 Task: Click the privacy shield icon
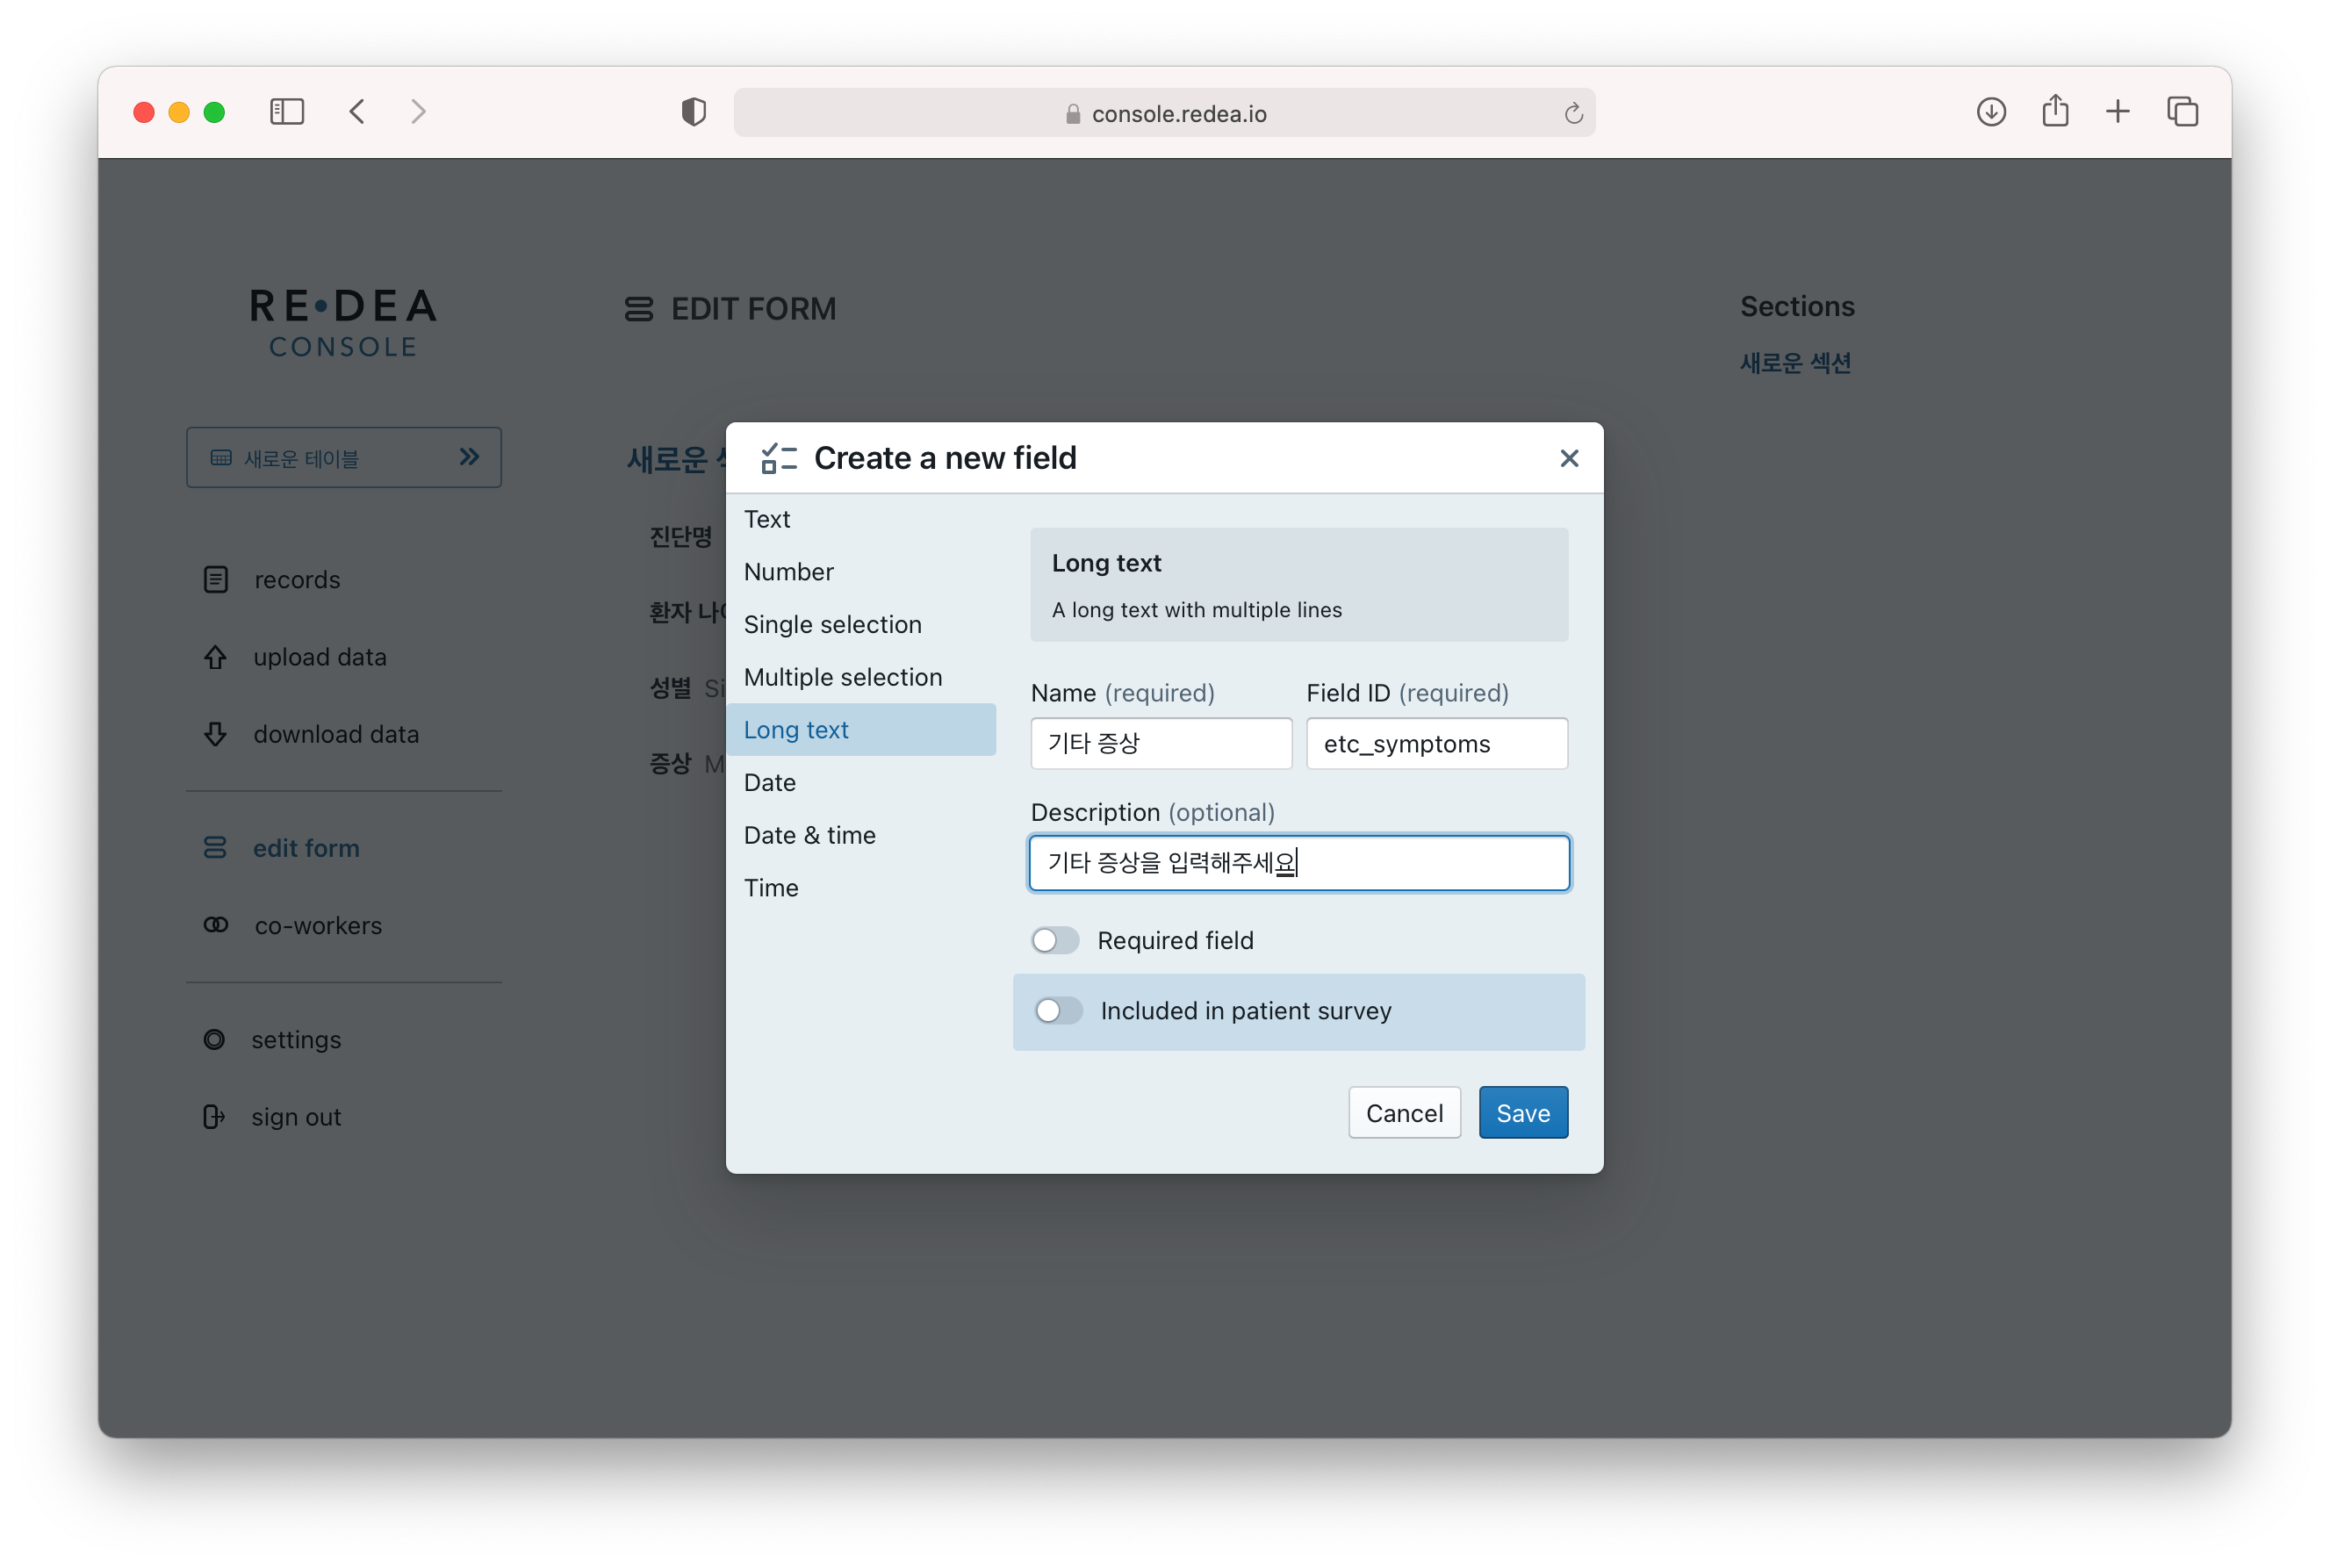pyautogui.click(x=693, y=112)
